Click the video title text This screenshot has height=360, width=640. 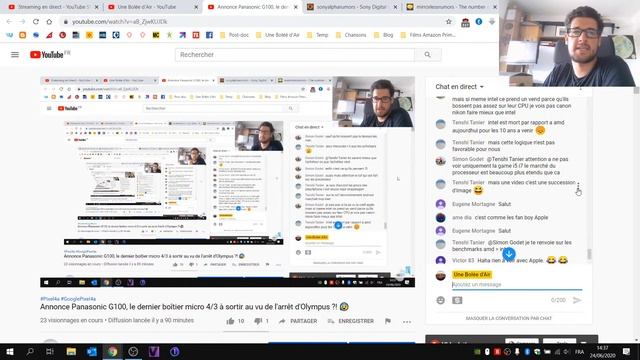194,307
